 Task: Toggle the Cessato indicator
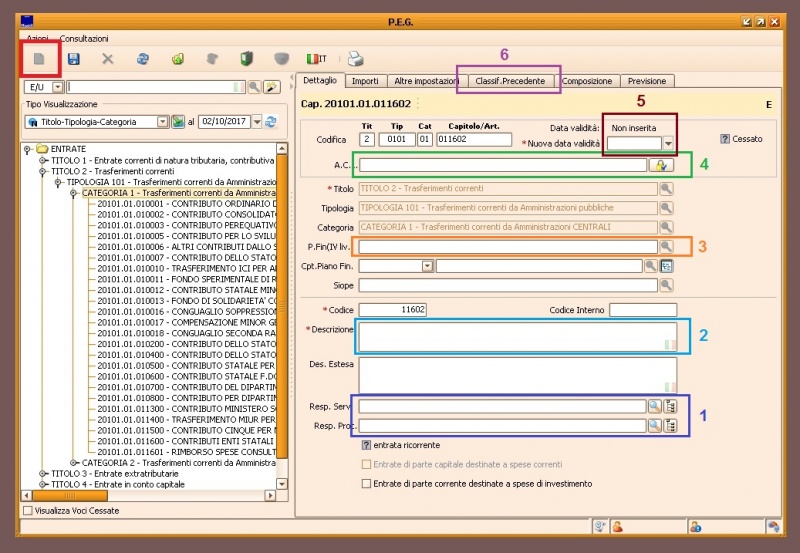(724, 139)
